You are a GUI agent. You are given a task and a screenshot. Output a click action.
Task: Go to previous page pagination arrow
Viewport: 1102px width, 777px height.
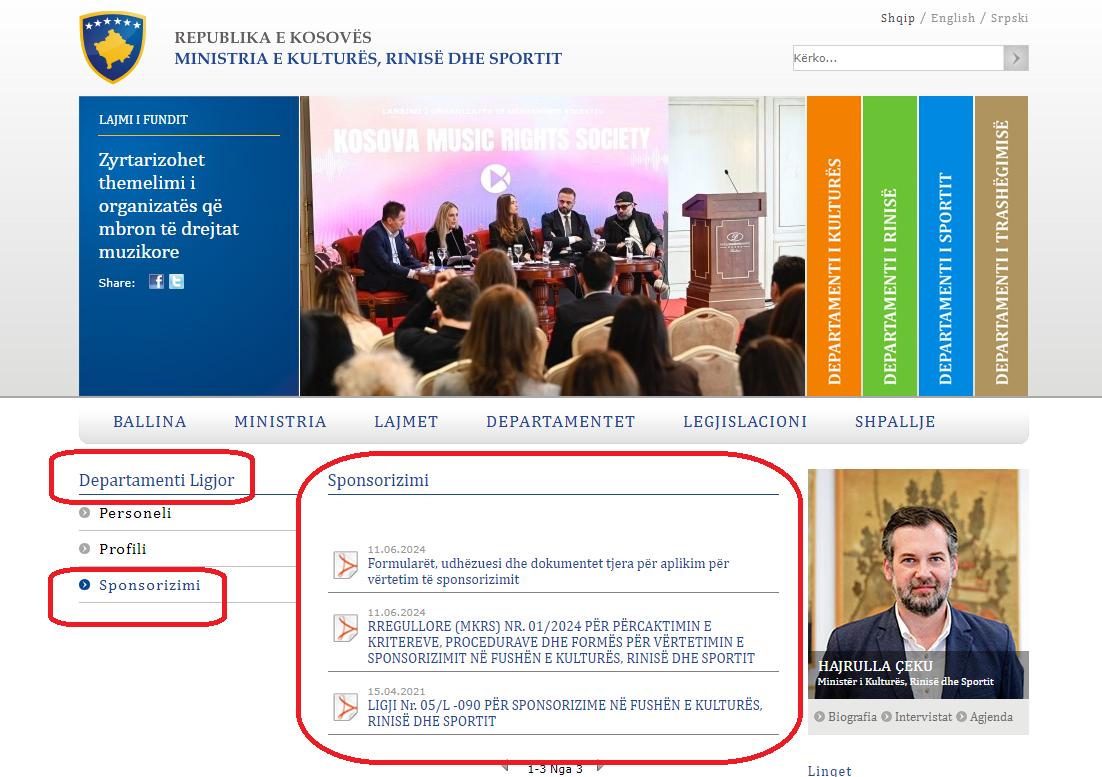click(x=505, y=768)
